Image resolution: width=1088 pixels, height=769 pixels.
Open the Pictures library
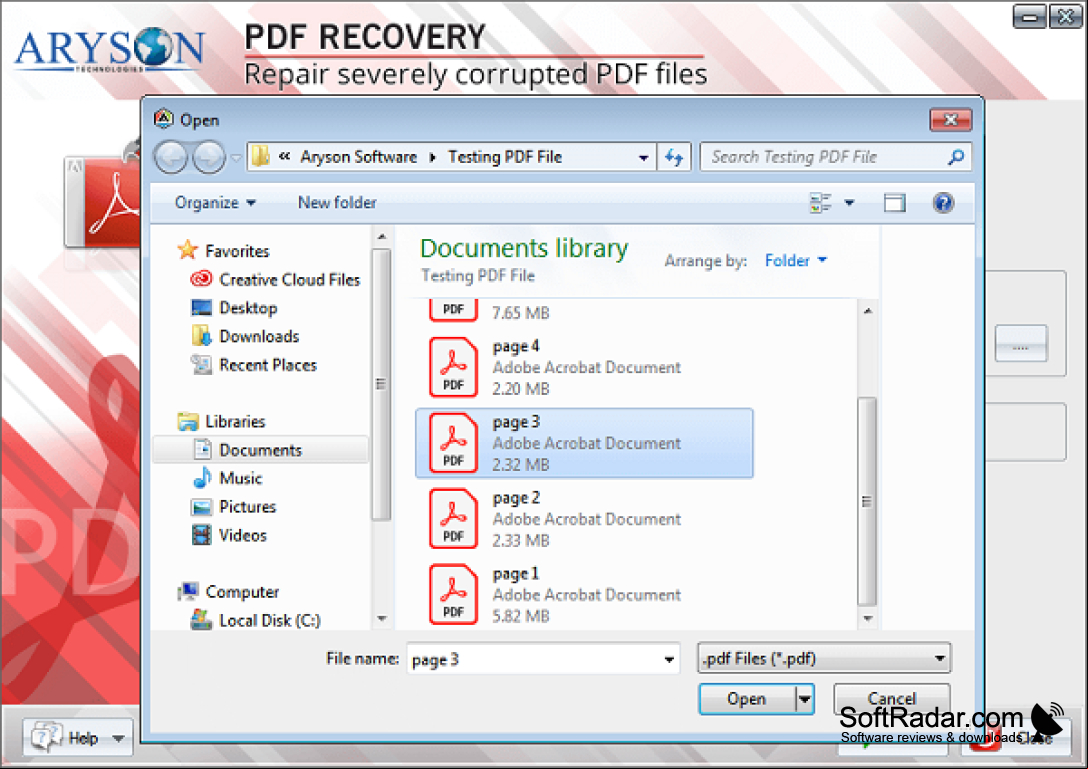click(247, 507)
